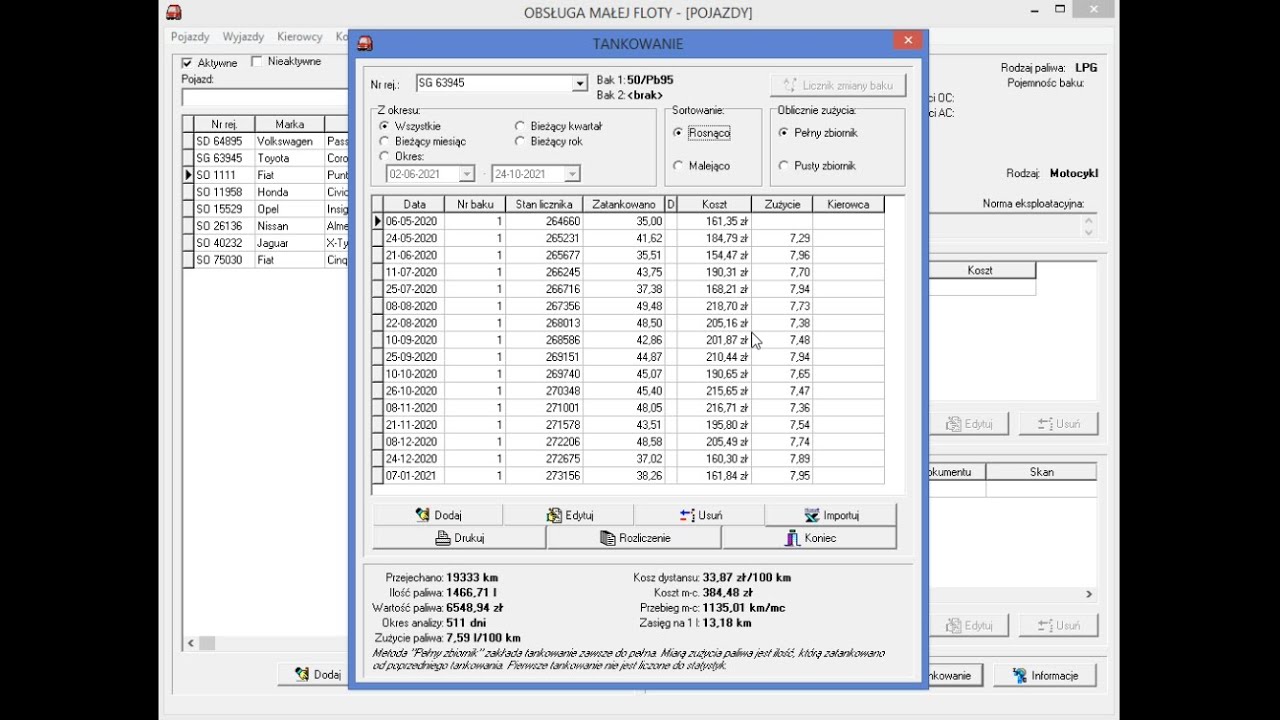Click odometer value 269740

pyautogui.click(x=544, y=374)
